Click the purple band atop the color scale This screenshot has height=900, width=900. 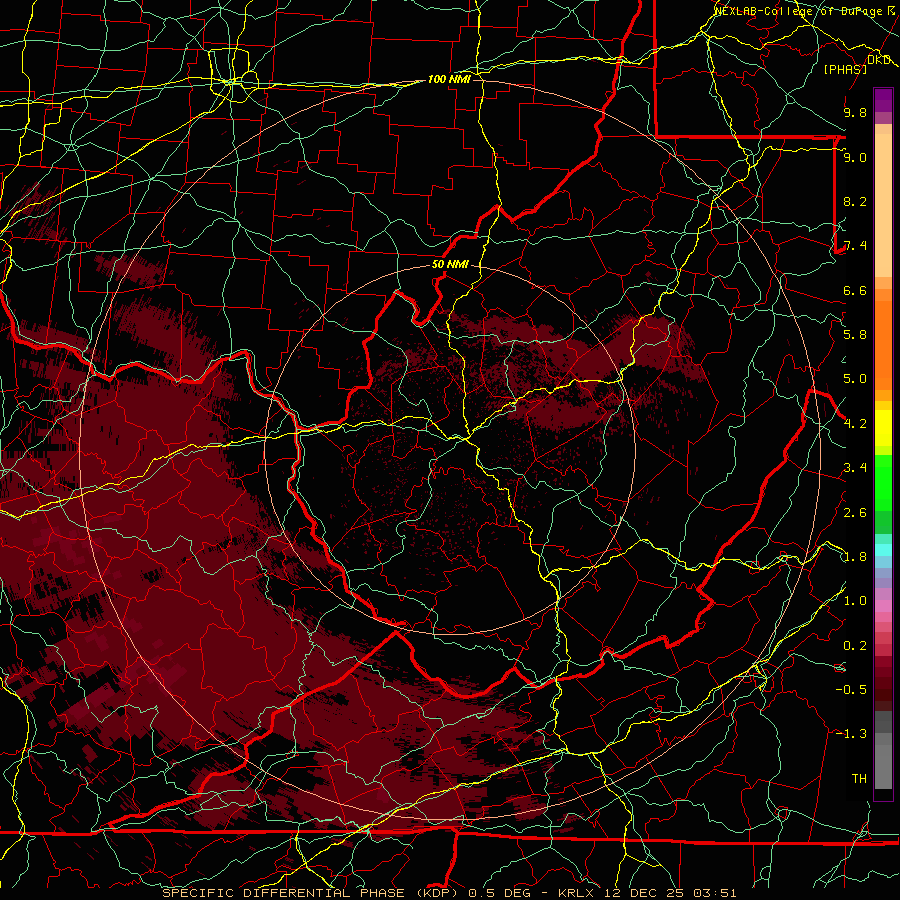[883, 100]
